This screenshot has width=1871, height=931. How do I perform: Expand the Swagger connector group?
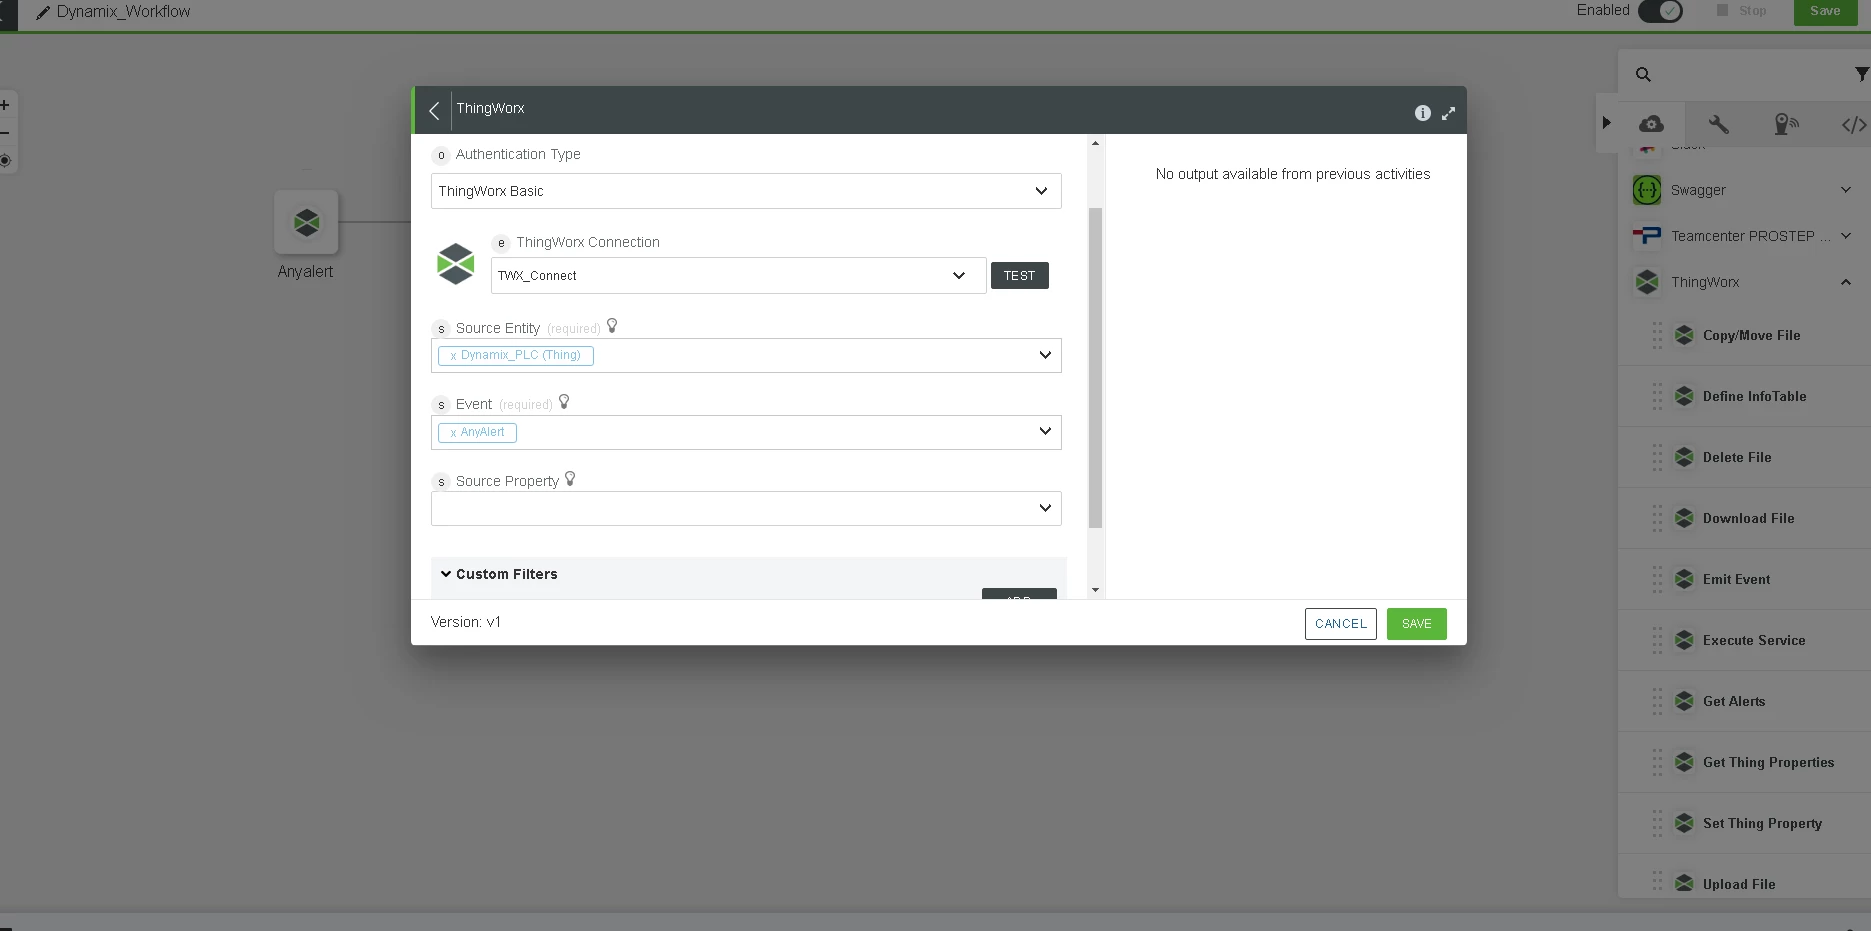(x=1846, y=190)
